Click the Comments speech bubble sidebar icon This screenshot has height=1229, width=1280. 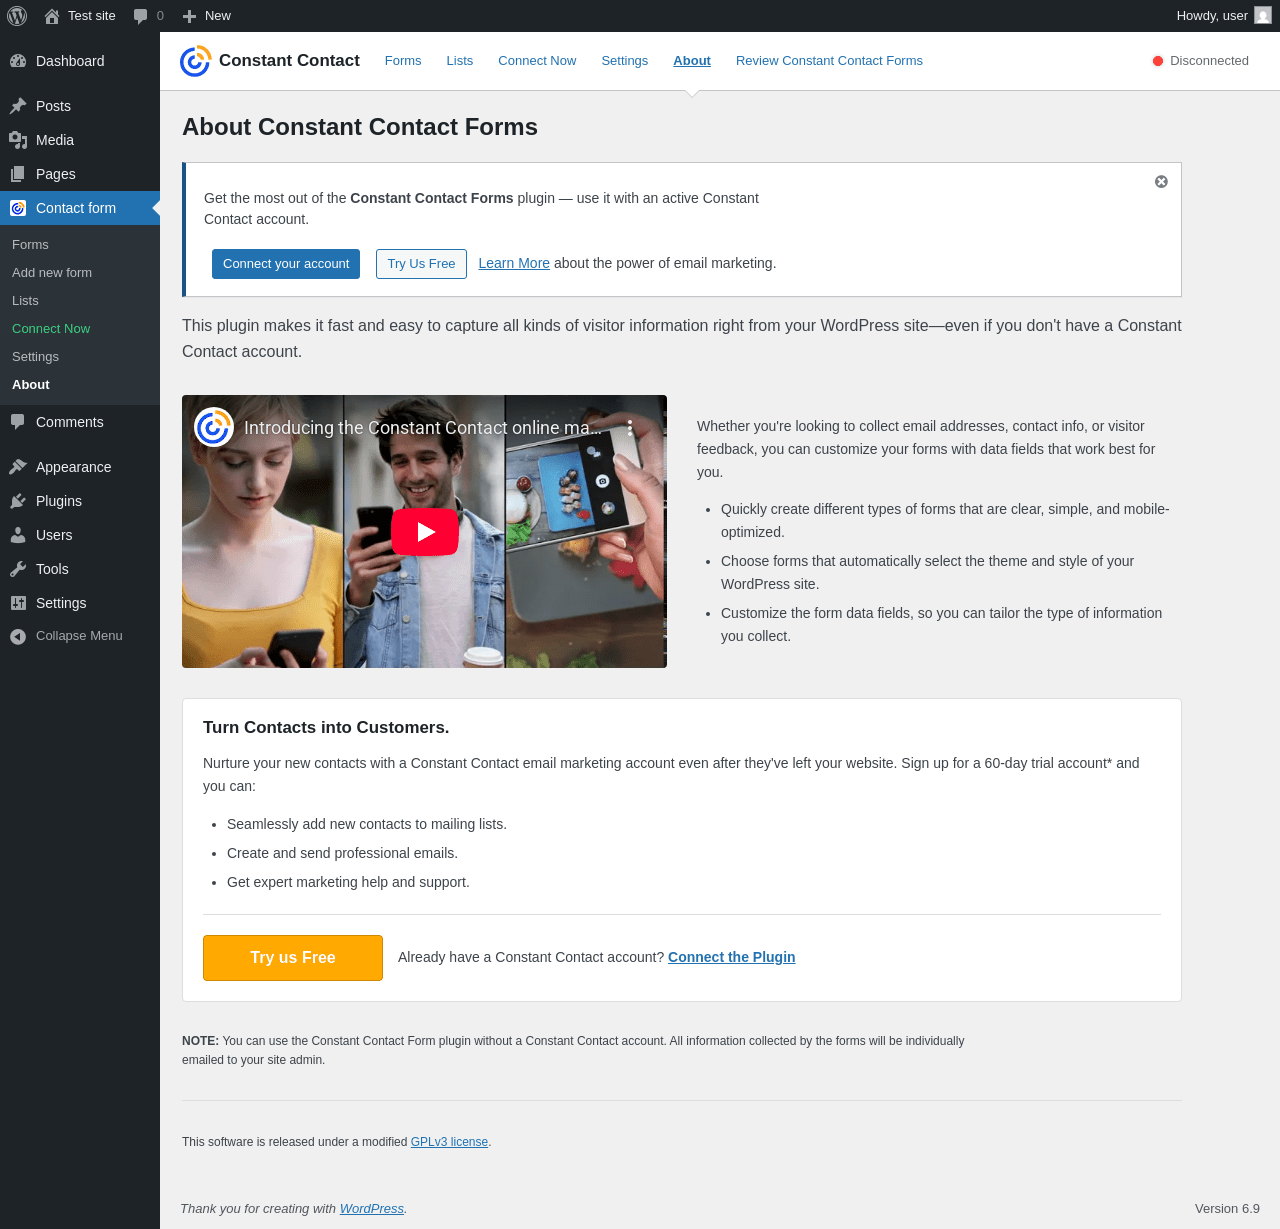coord(18,422)
